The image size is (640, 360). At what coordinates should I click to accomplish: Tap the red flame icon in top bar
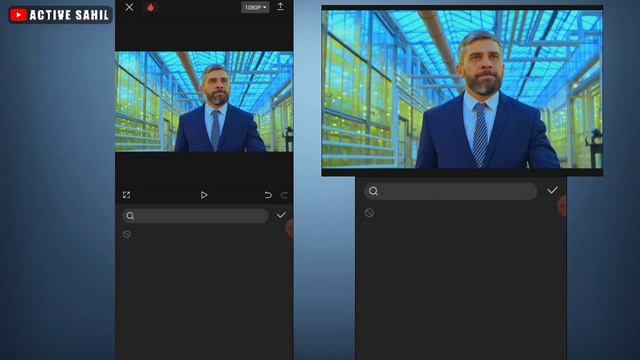point(151,7)
